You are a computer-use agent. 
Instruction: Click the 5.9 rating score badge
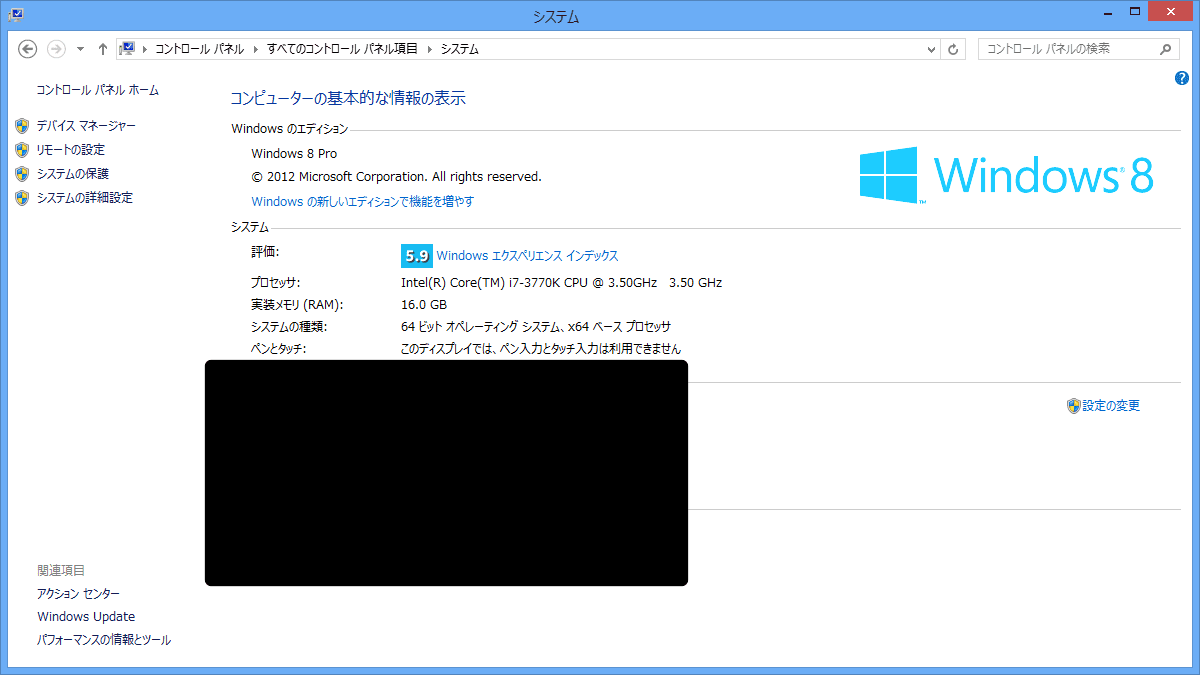[x=416, y=255]
